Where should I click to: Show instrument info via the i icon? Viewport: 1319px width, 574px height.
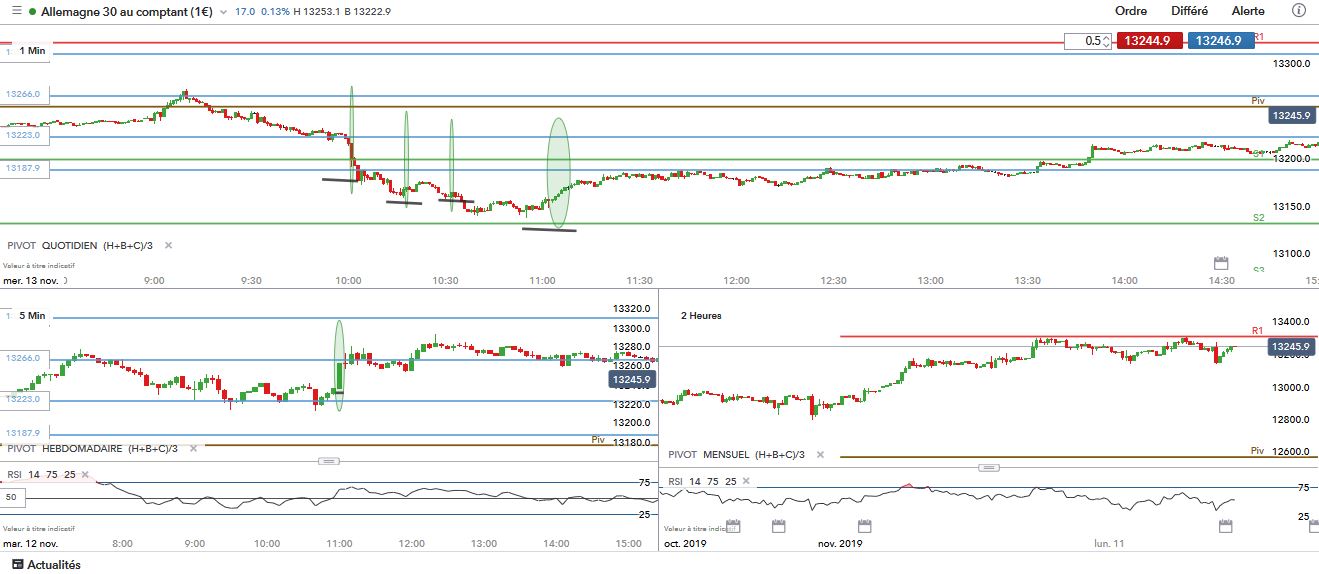[1300, 11]
